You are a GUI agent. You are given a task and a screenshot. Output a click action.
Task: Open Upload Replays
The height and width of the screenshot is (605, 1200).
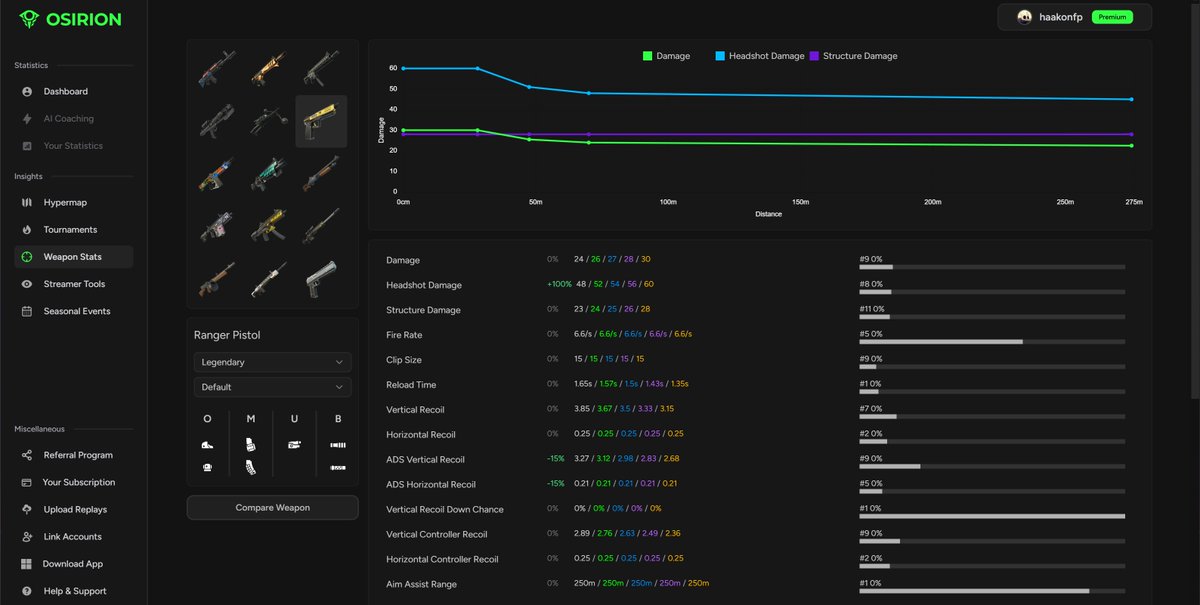point(73,509)
